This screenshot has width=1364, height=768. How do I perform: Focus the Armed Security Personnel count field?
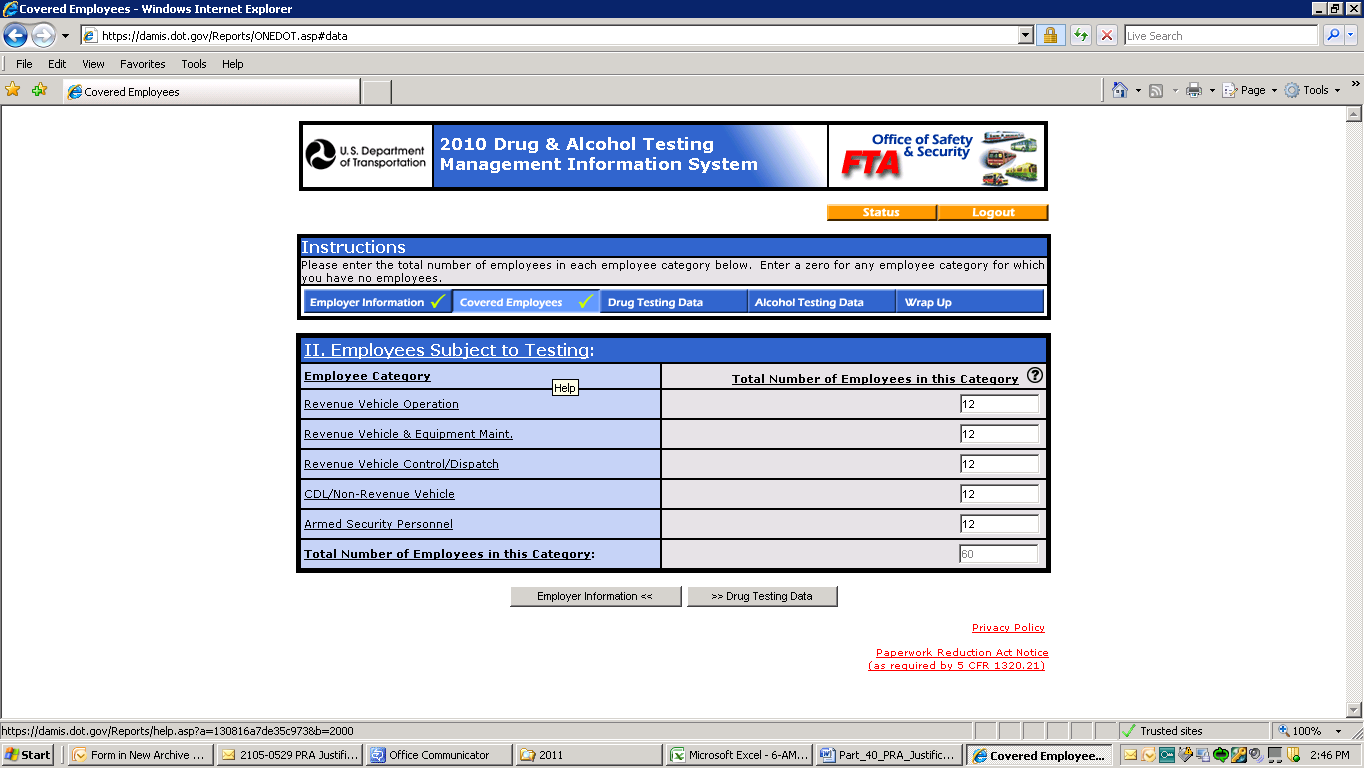click(x=999, y=524)
